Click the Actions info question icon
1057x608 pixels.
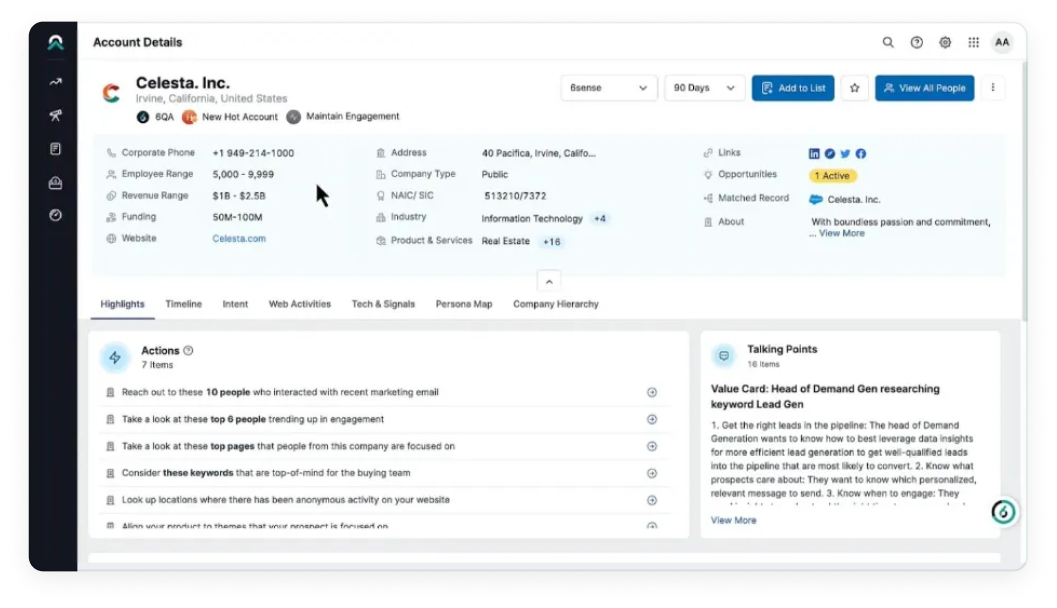(x=188, y=351)
